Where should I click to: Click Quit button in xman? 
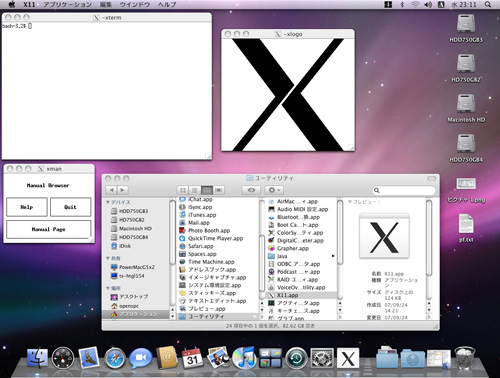pos(70,207)
